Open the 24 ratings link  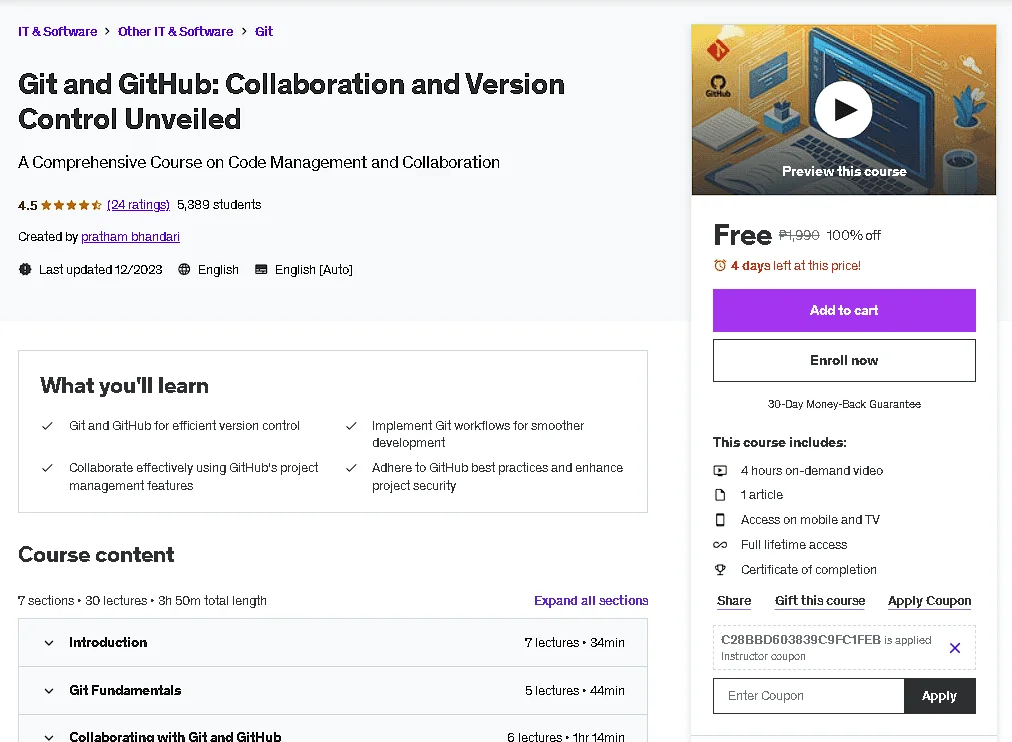coord(138,205)
